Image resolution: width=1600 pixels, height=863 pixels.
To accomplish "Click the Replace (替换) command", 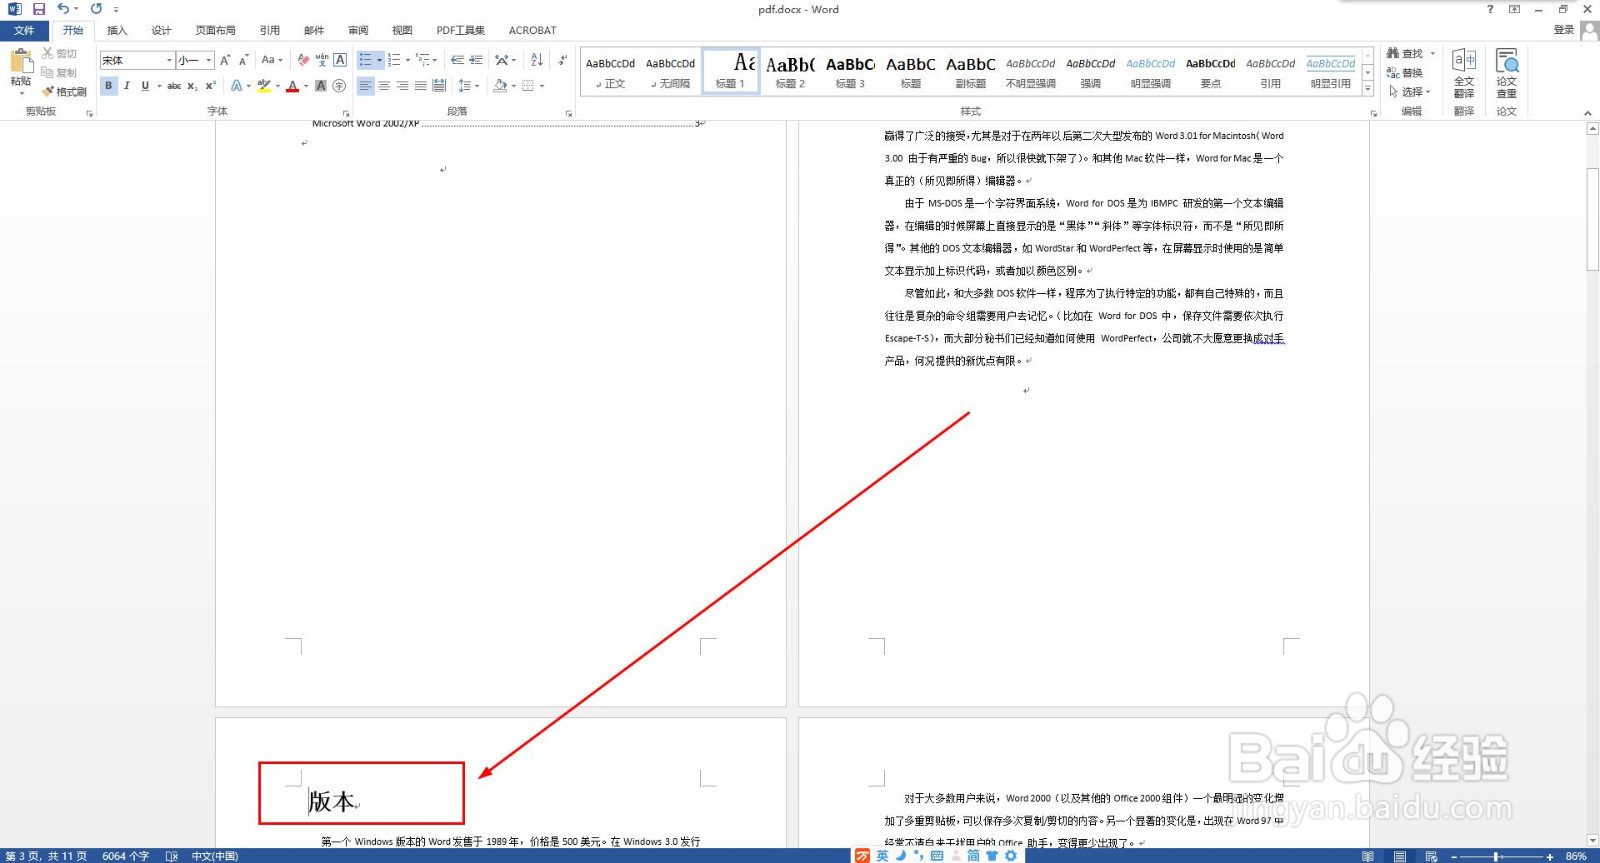I will point(1404,73).
